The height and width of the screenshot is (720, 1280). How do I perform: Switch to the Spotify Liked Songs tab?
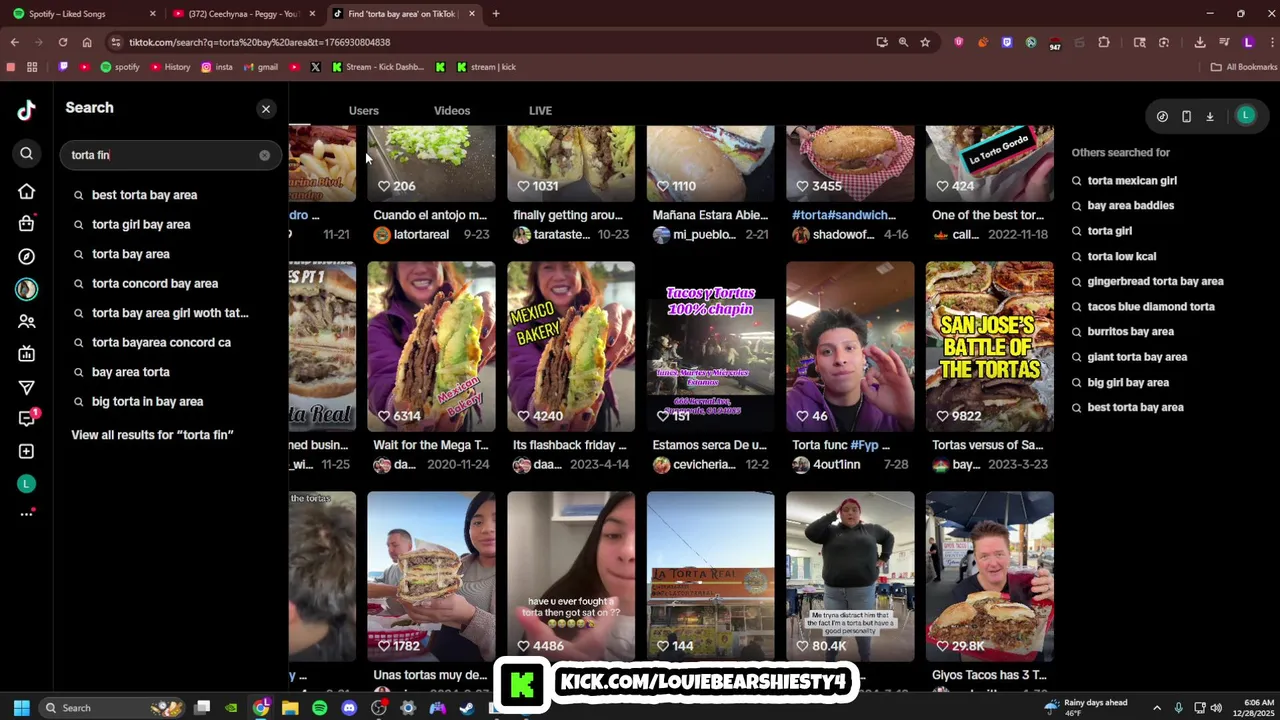pos(85,14)
